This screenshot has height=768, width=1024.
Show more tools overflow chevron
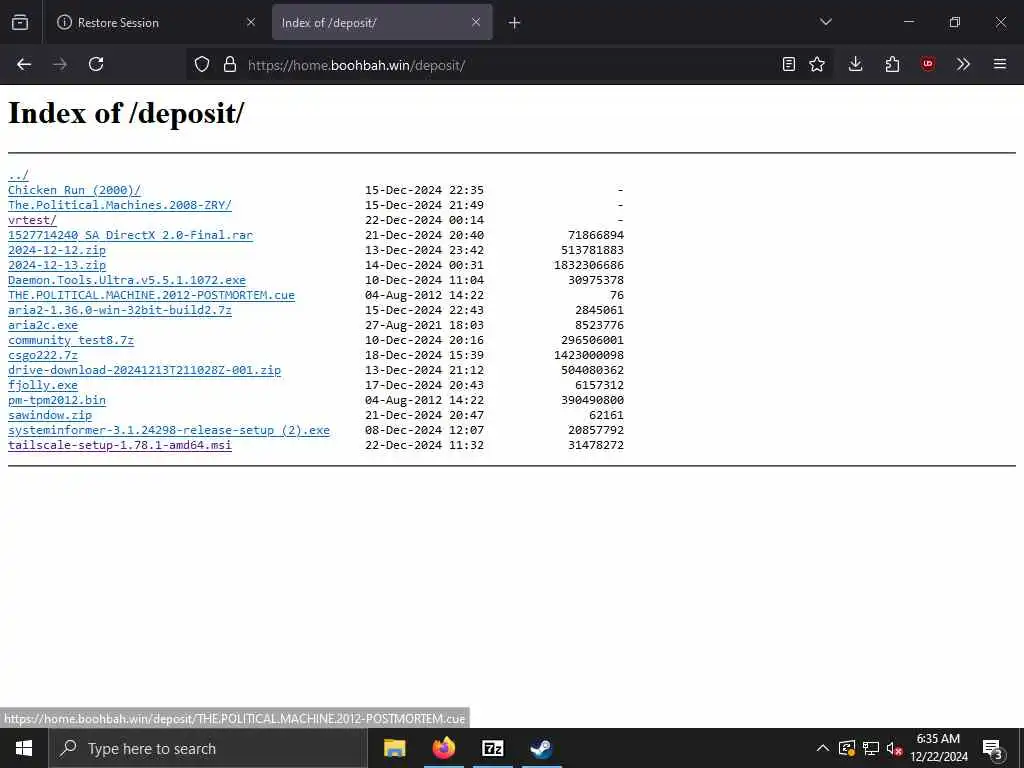(963, 64)
